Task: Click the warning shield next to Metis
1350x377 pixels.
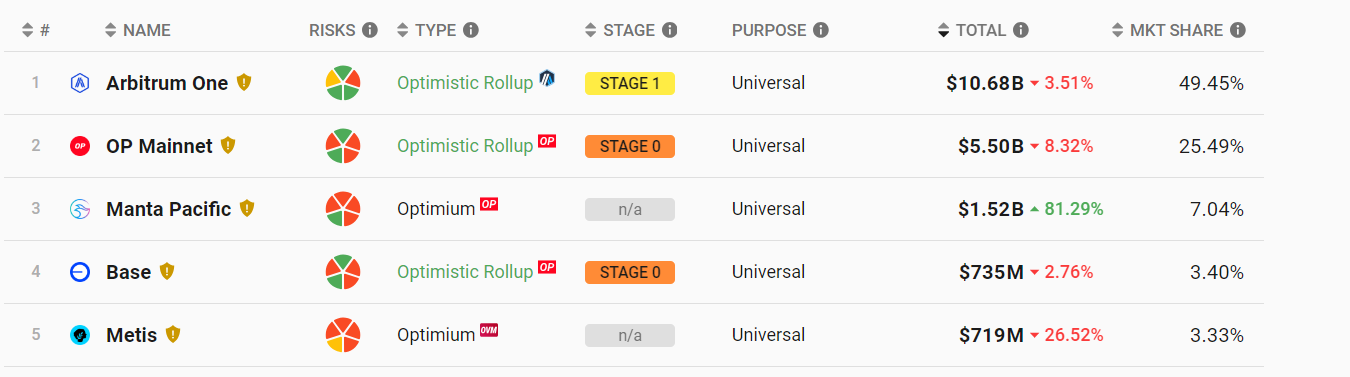Action: tap(173, 335)
